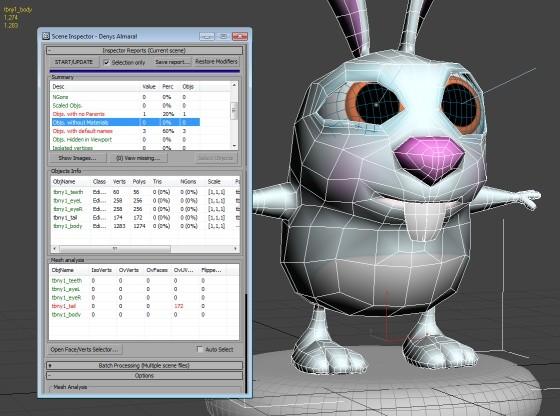This screenshot has width=560, height=416.
Task: Click the Select Objects button
Action: tap(215, 158)
